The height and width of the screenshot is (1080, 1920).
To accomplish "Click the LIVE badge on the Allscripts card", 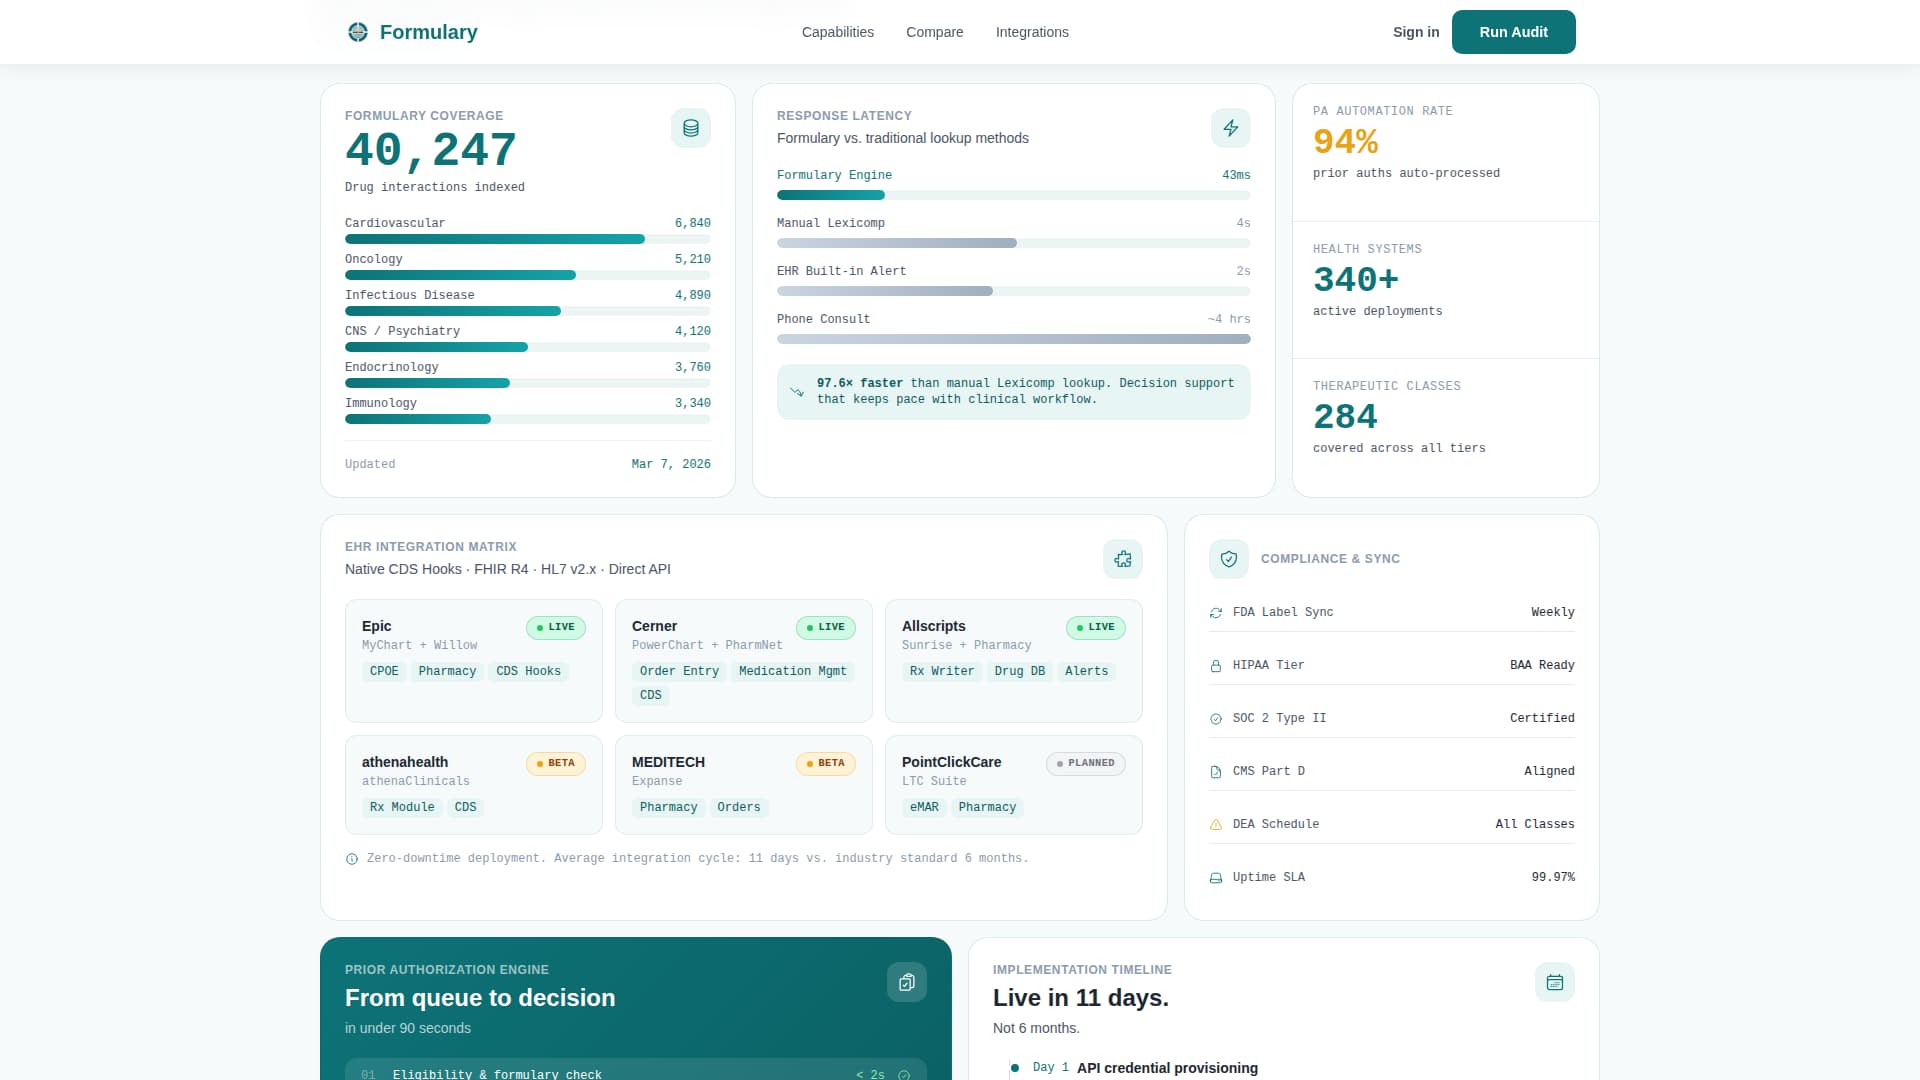I will pos(1096,627).
